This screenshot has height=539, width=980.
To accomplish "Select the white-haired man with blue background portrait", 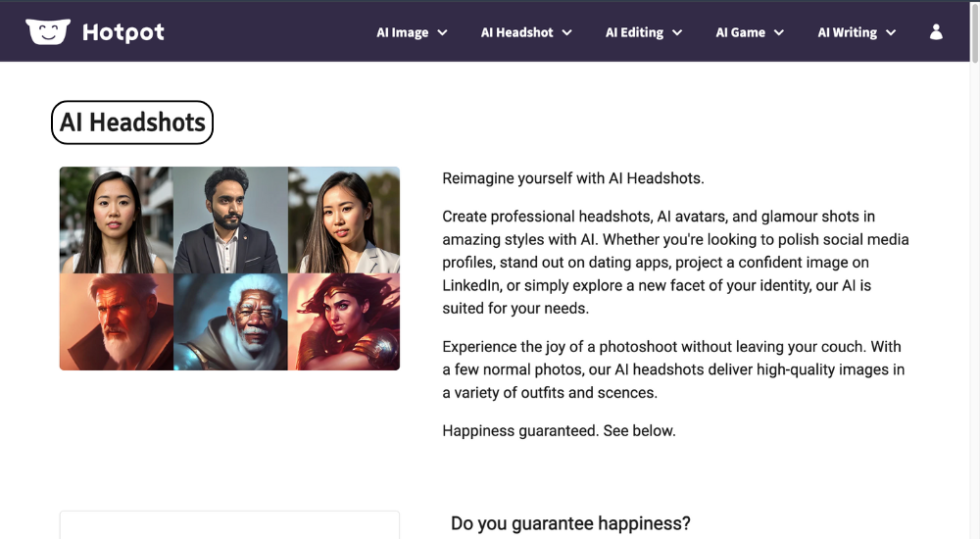I will click(230, 322).
